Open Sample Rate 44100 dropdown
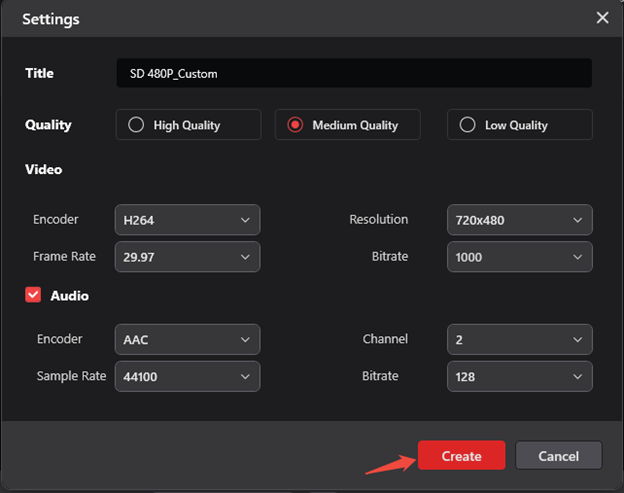This screenshot has width=624, height=493. pyautogui.click(x=187, y=376)
